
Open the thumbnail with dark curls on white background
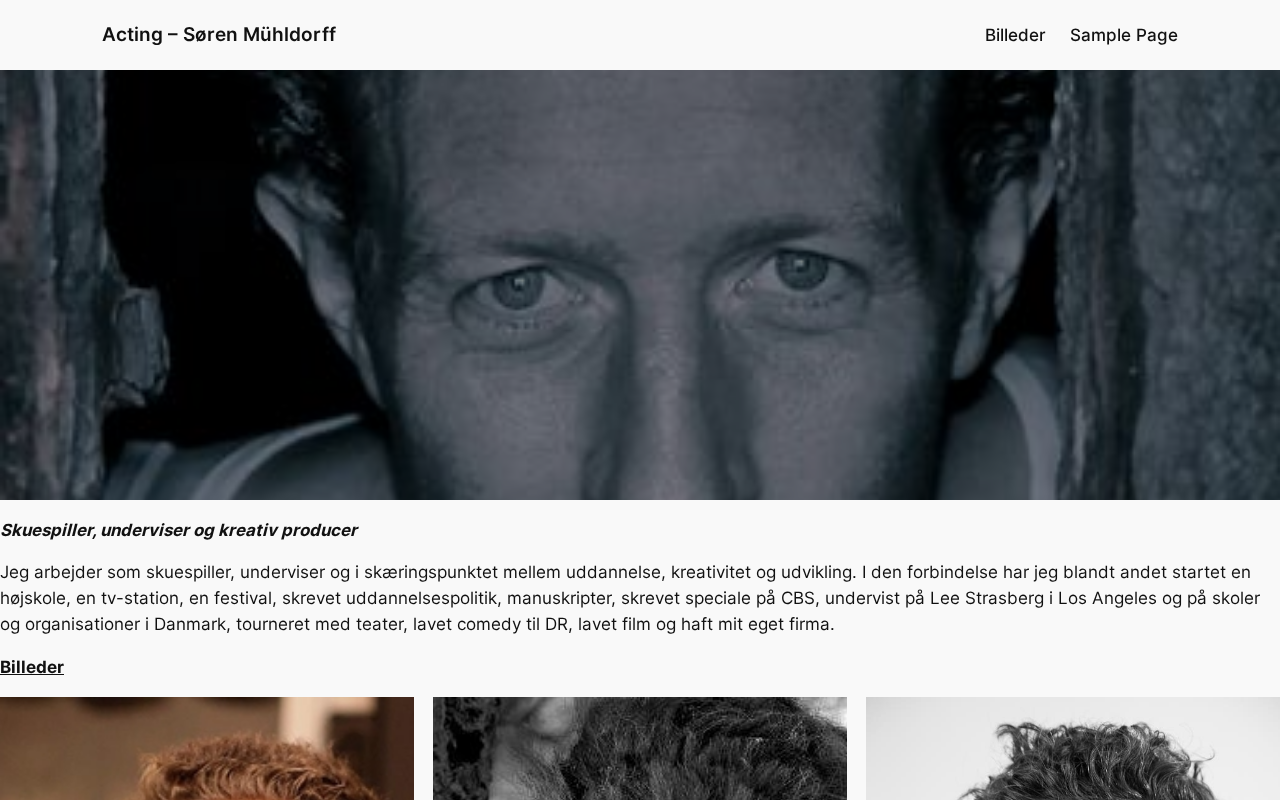point(1073,748)
